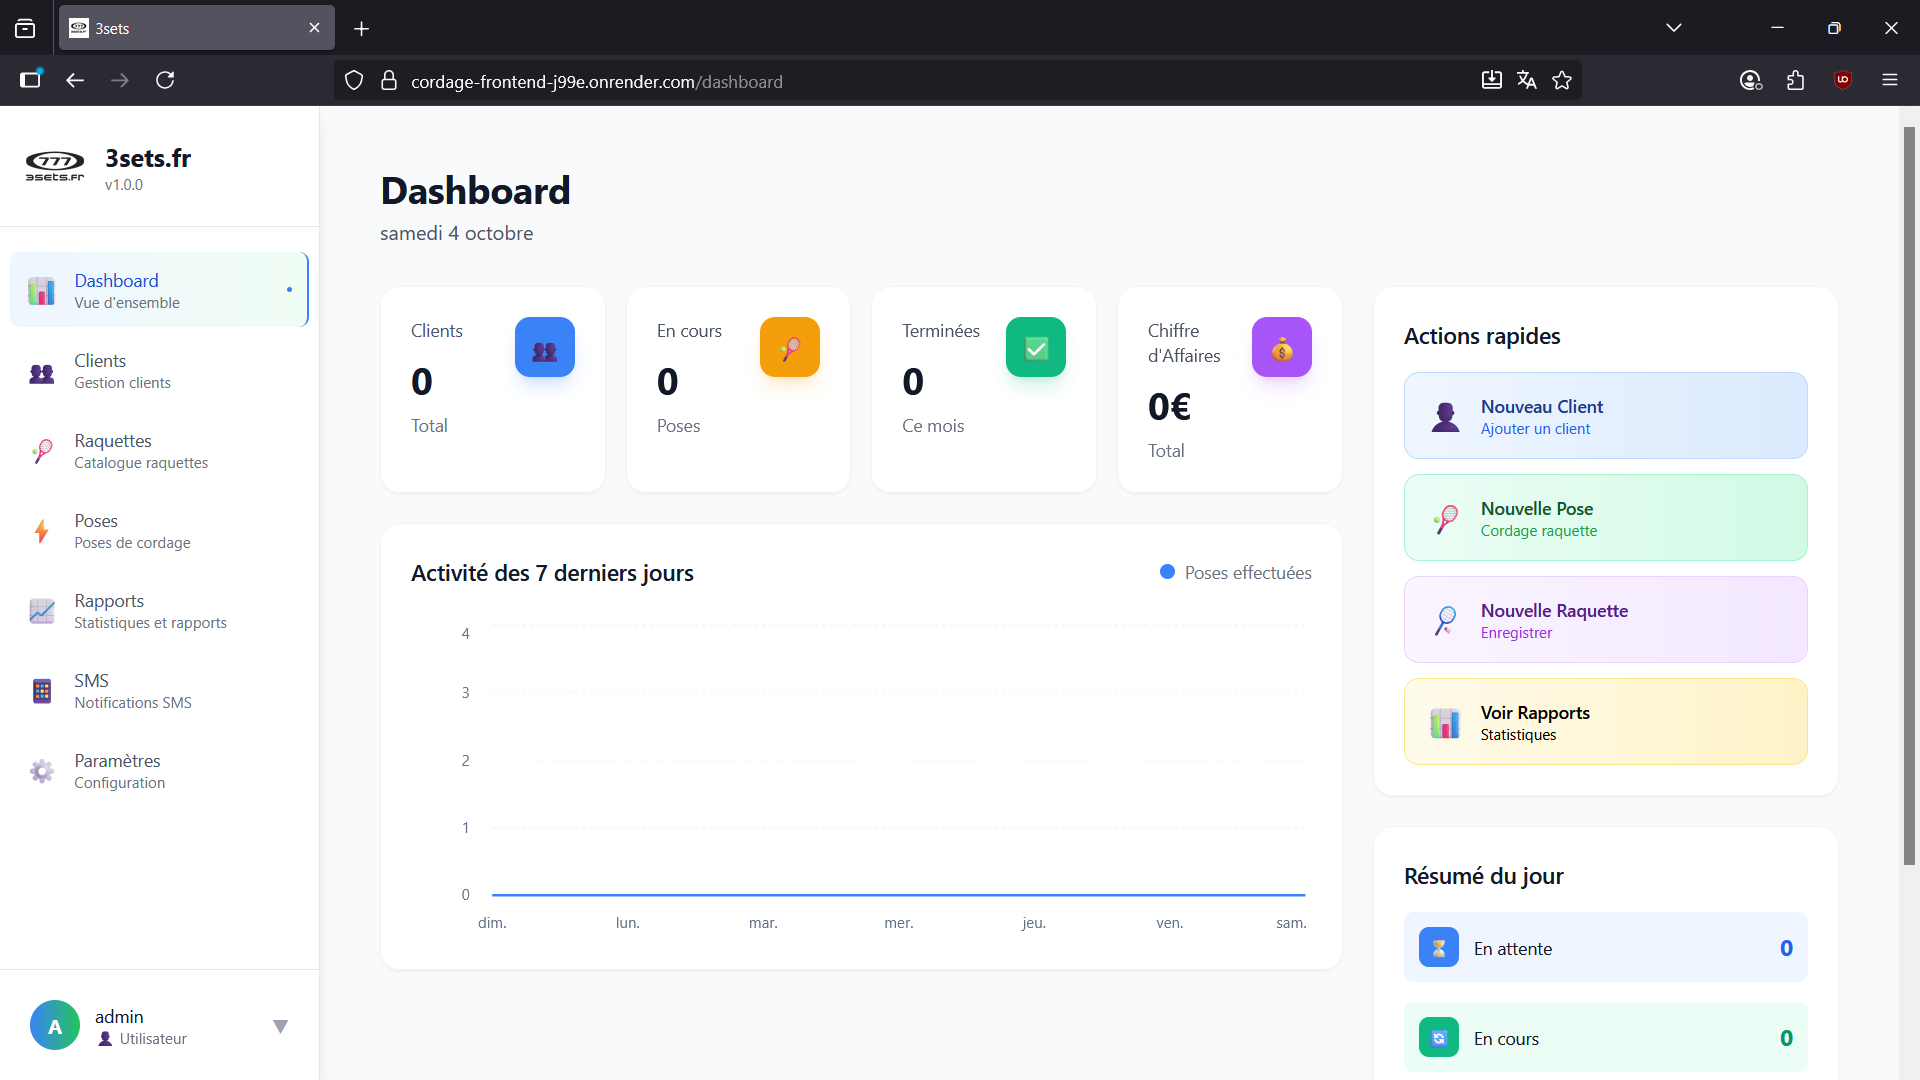Click the Nouveau Client quick action
This screenshot has height=1080, width=1920.
point(1605,416)
